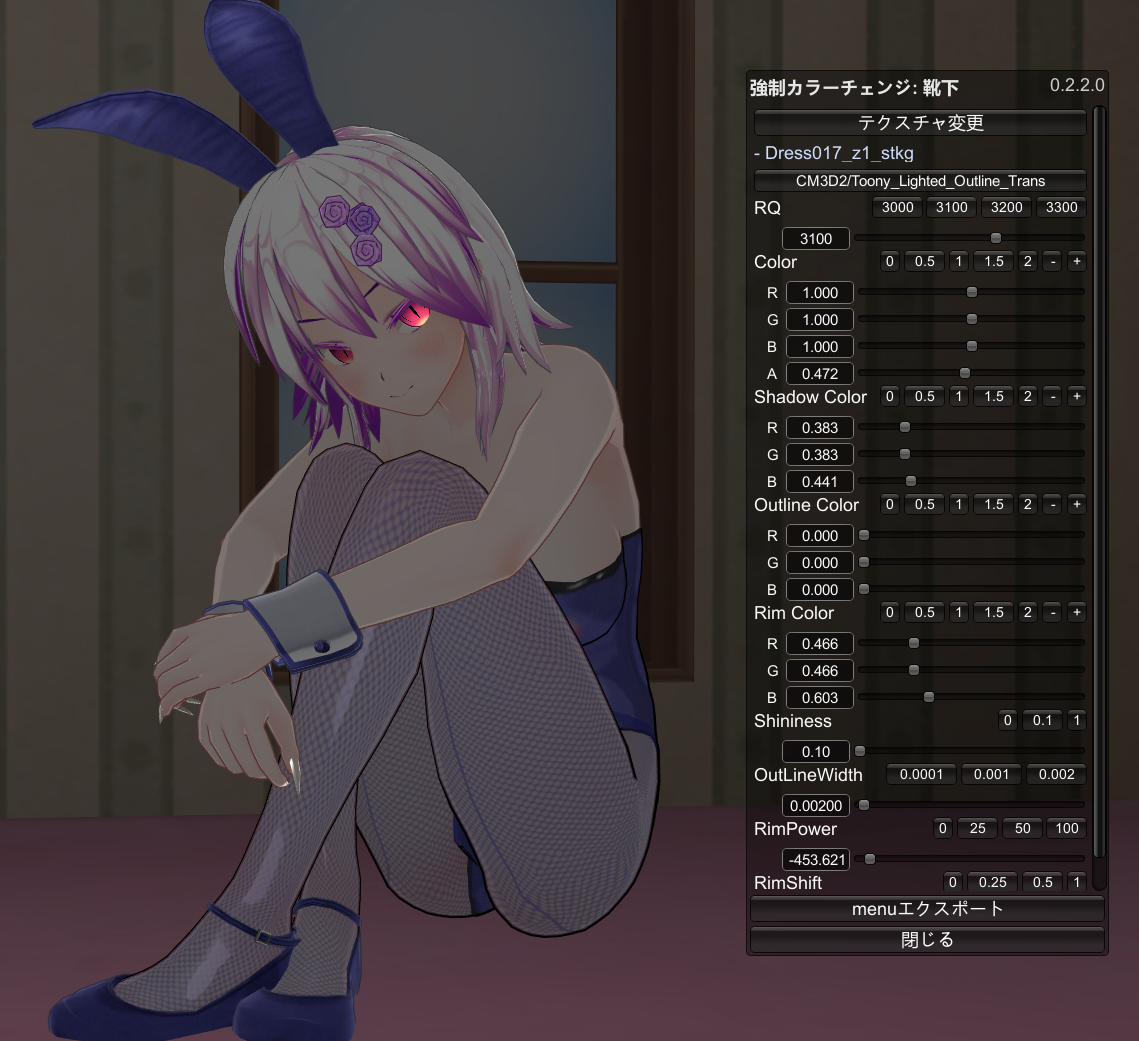Set Color preset to 2
The image size is (1139, 1041).
point(1026,261)
